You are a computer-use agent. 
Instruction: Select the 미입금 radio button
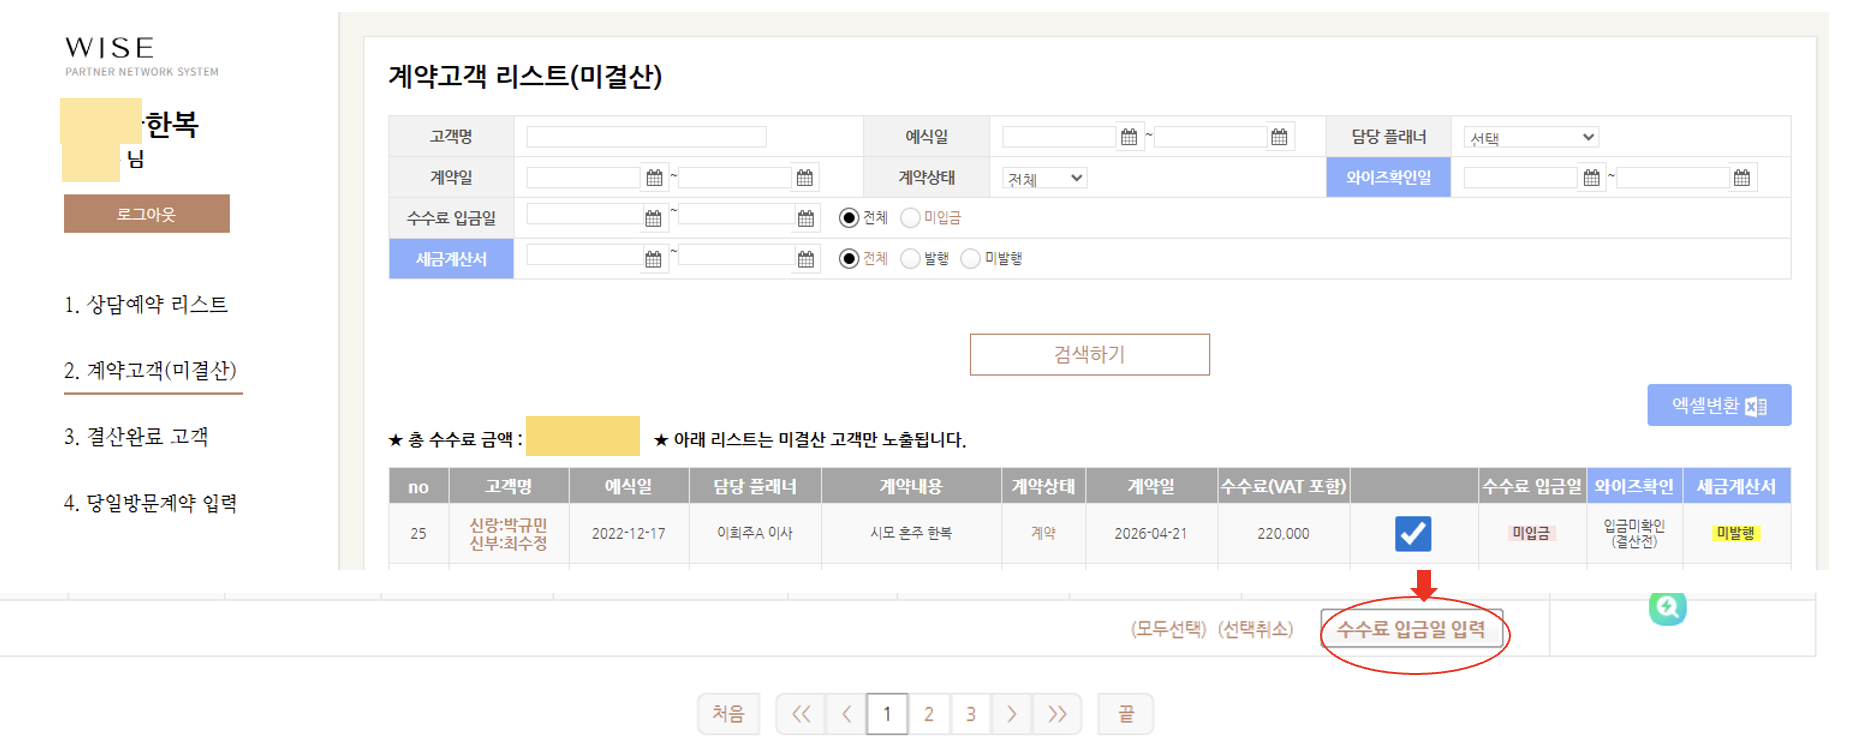(910, 218)
